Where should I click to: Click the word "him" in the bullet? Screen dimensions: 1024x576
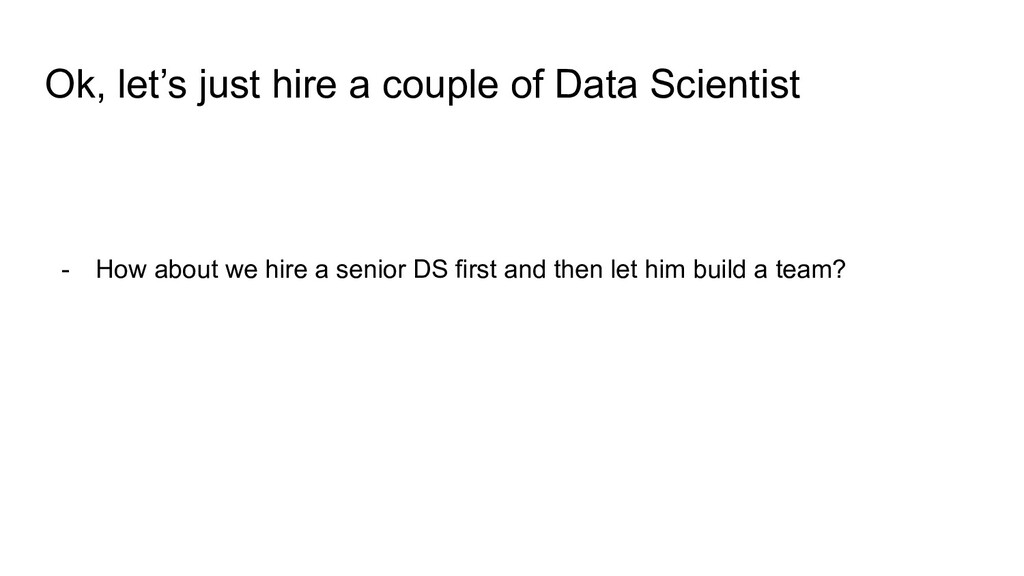[665, 269]
